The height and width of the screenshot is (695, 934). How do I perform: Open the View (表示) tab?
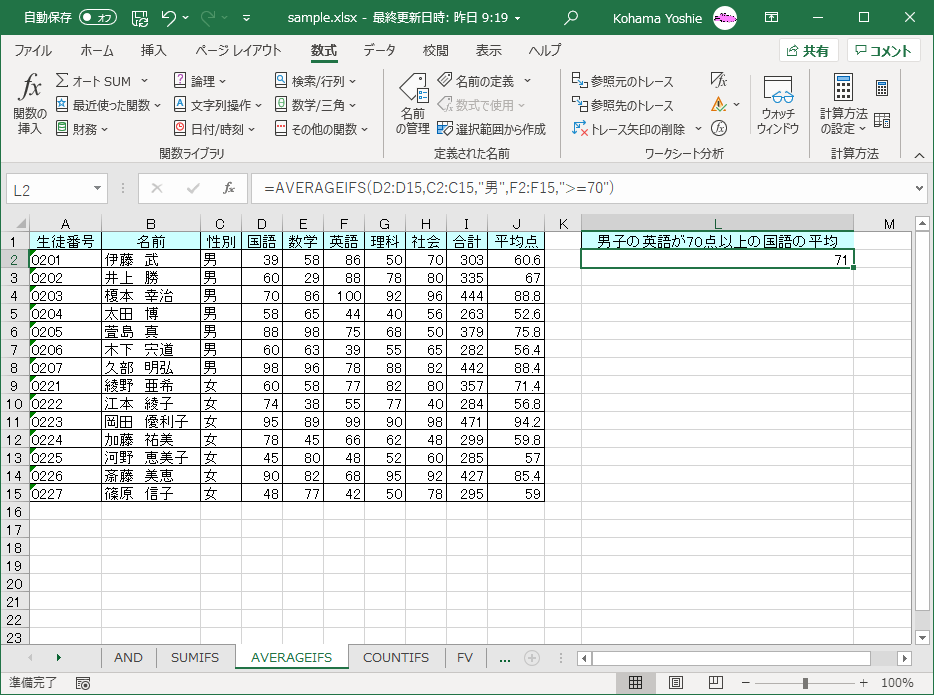[x=488, y=51]
